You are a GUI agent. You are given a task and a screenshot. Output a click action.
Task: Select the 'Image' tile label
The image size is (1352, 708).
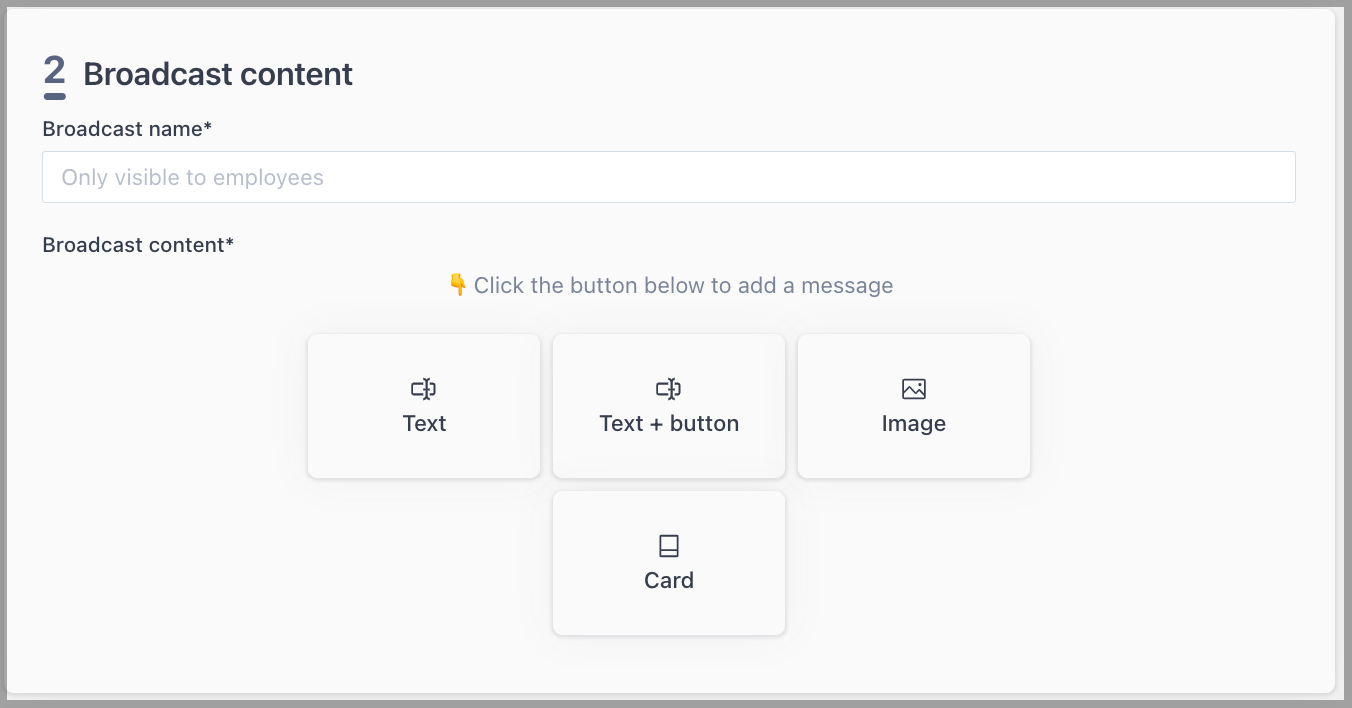[914, 424]
